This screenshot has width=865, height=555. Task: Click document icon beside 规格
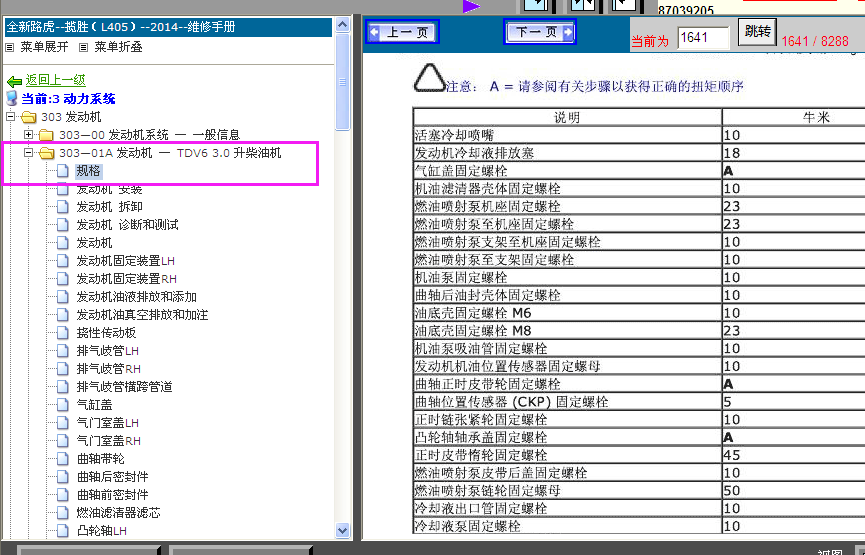pyautogui.click(x=63, y=171)
